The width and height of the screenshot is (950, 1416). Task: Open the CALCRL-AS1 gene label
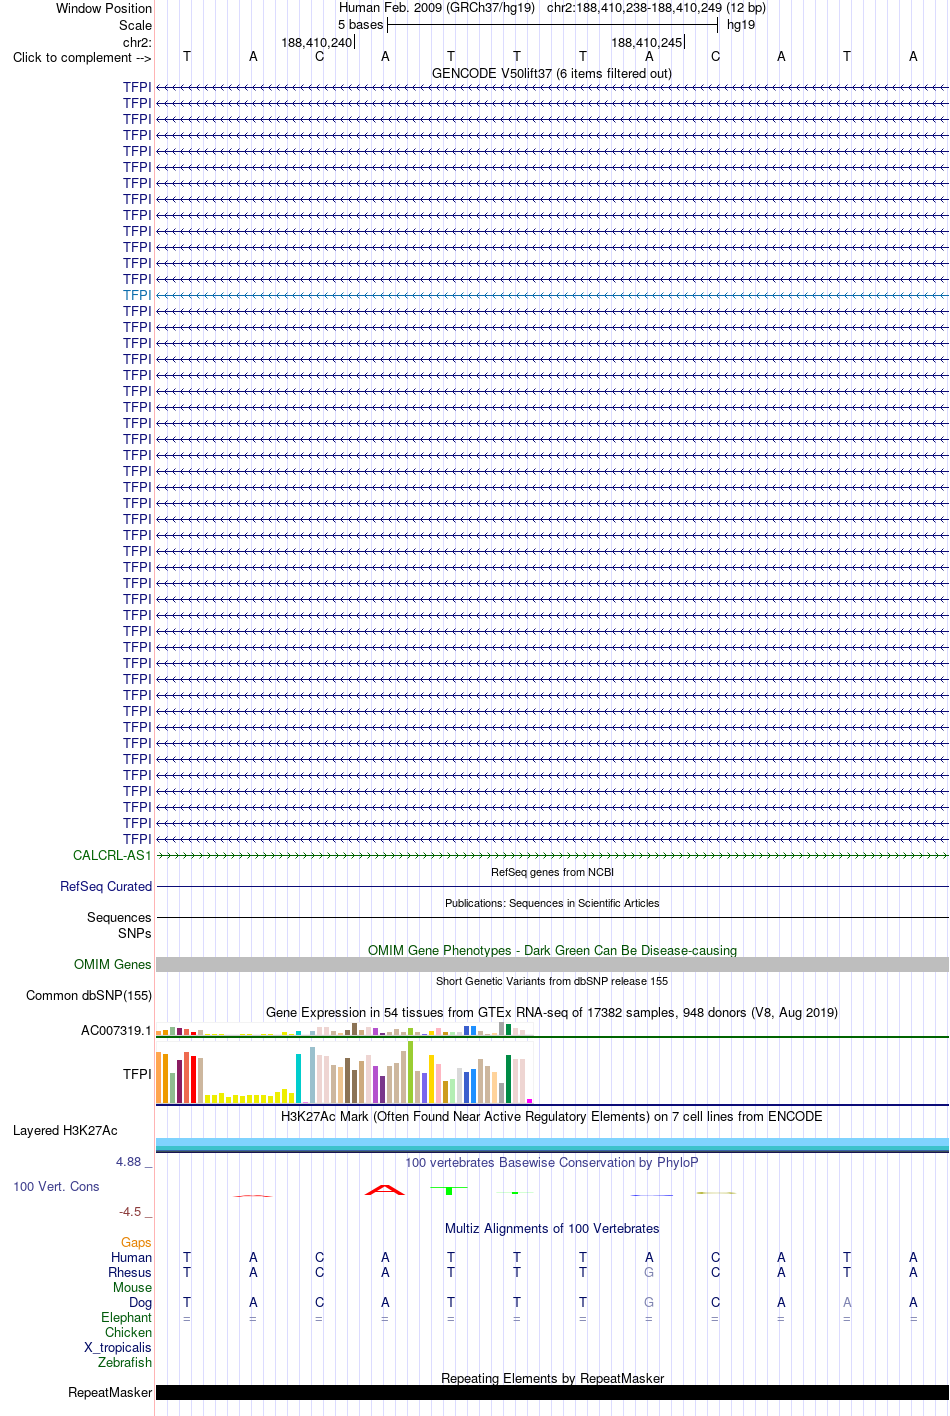pyautogui.click(x=112, y=855)
